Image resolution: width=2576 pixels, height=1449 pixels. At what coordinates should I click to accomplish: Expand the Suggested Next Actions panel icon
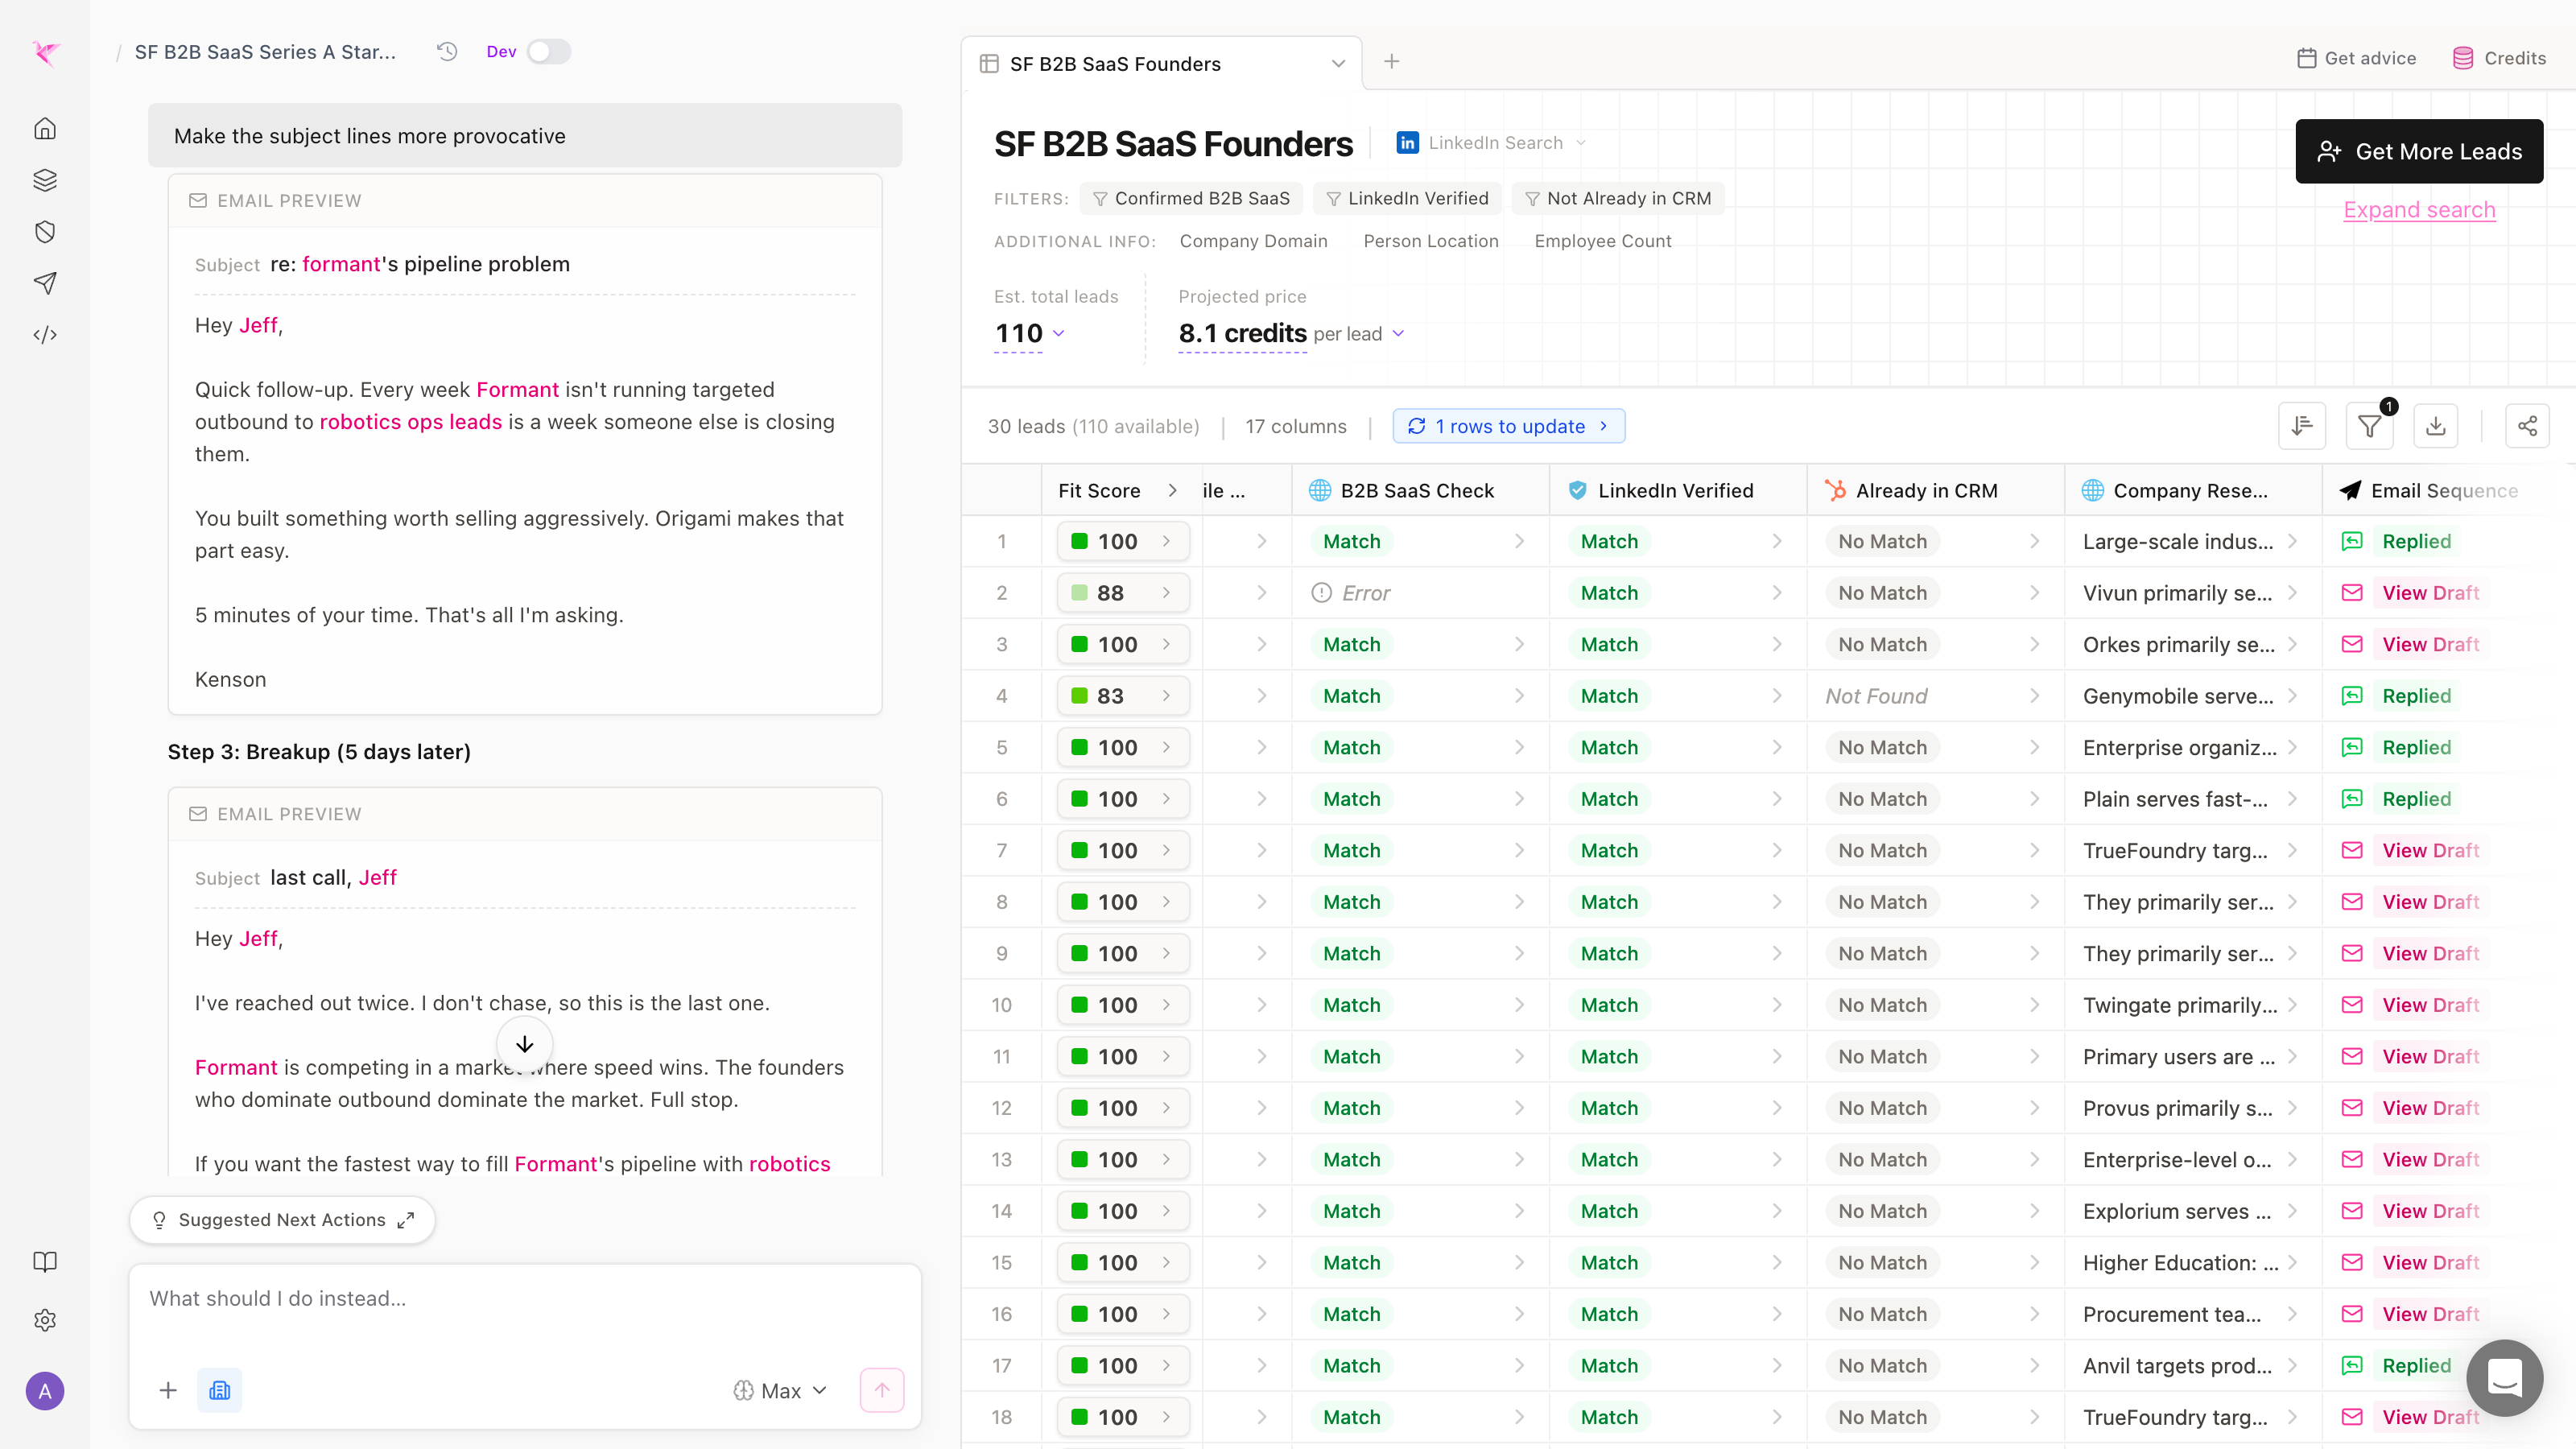[405, 1220]
